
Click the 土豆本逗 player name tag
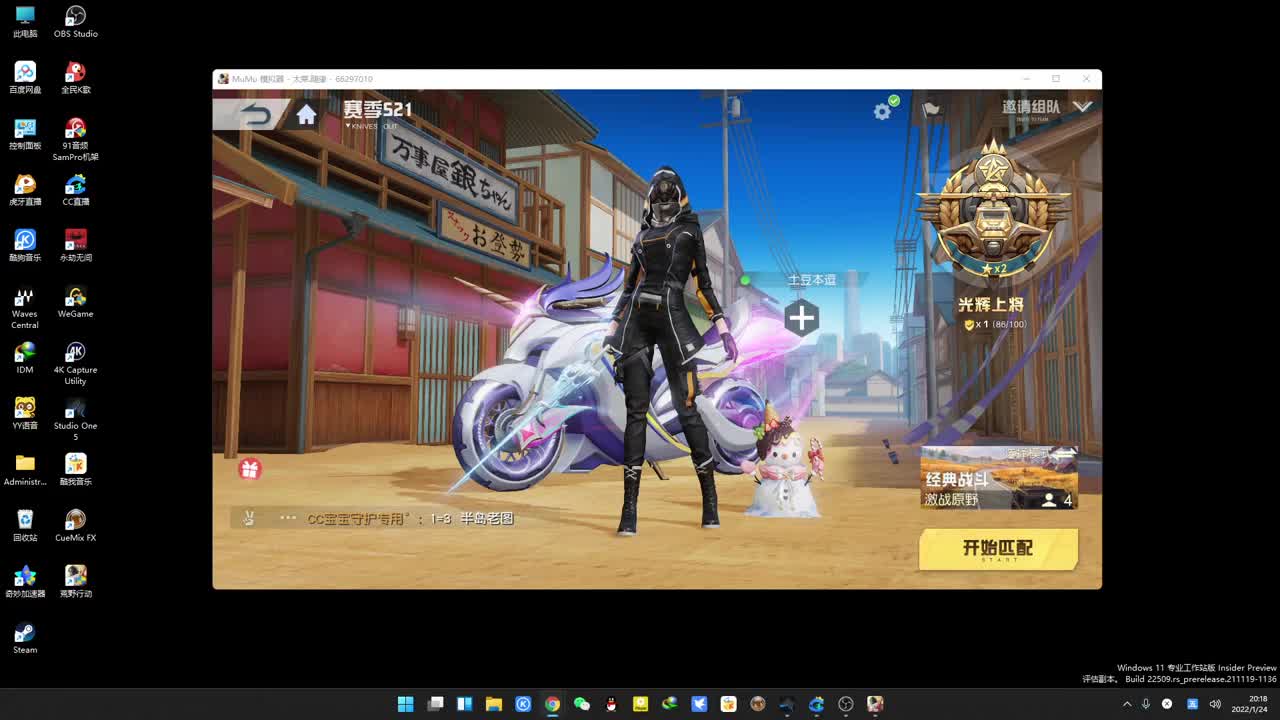pyautogui.click(x=811, y=280)
